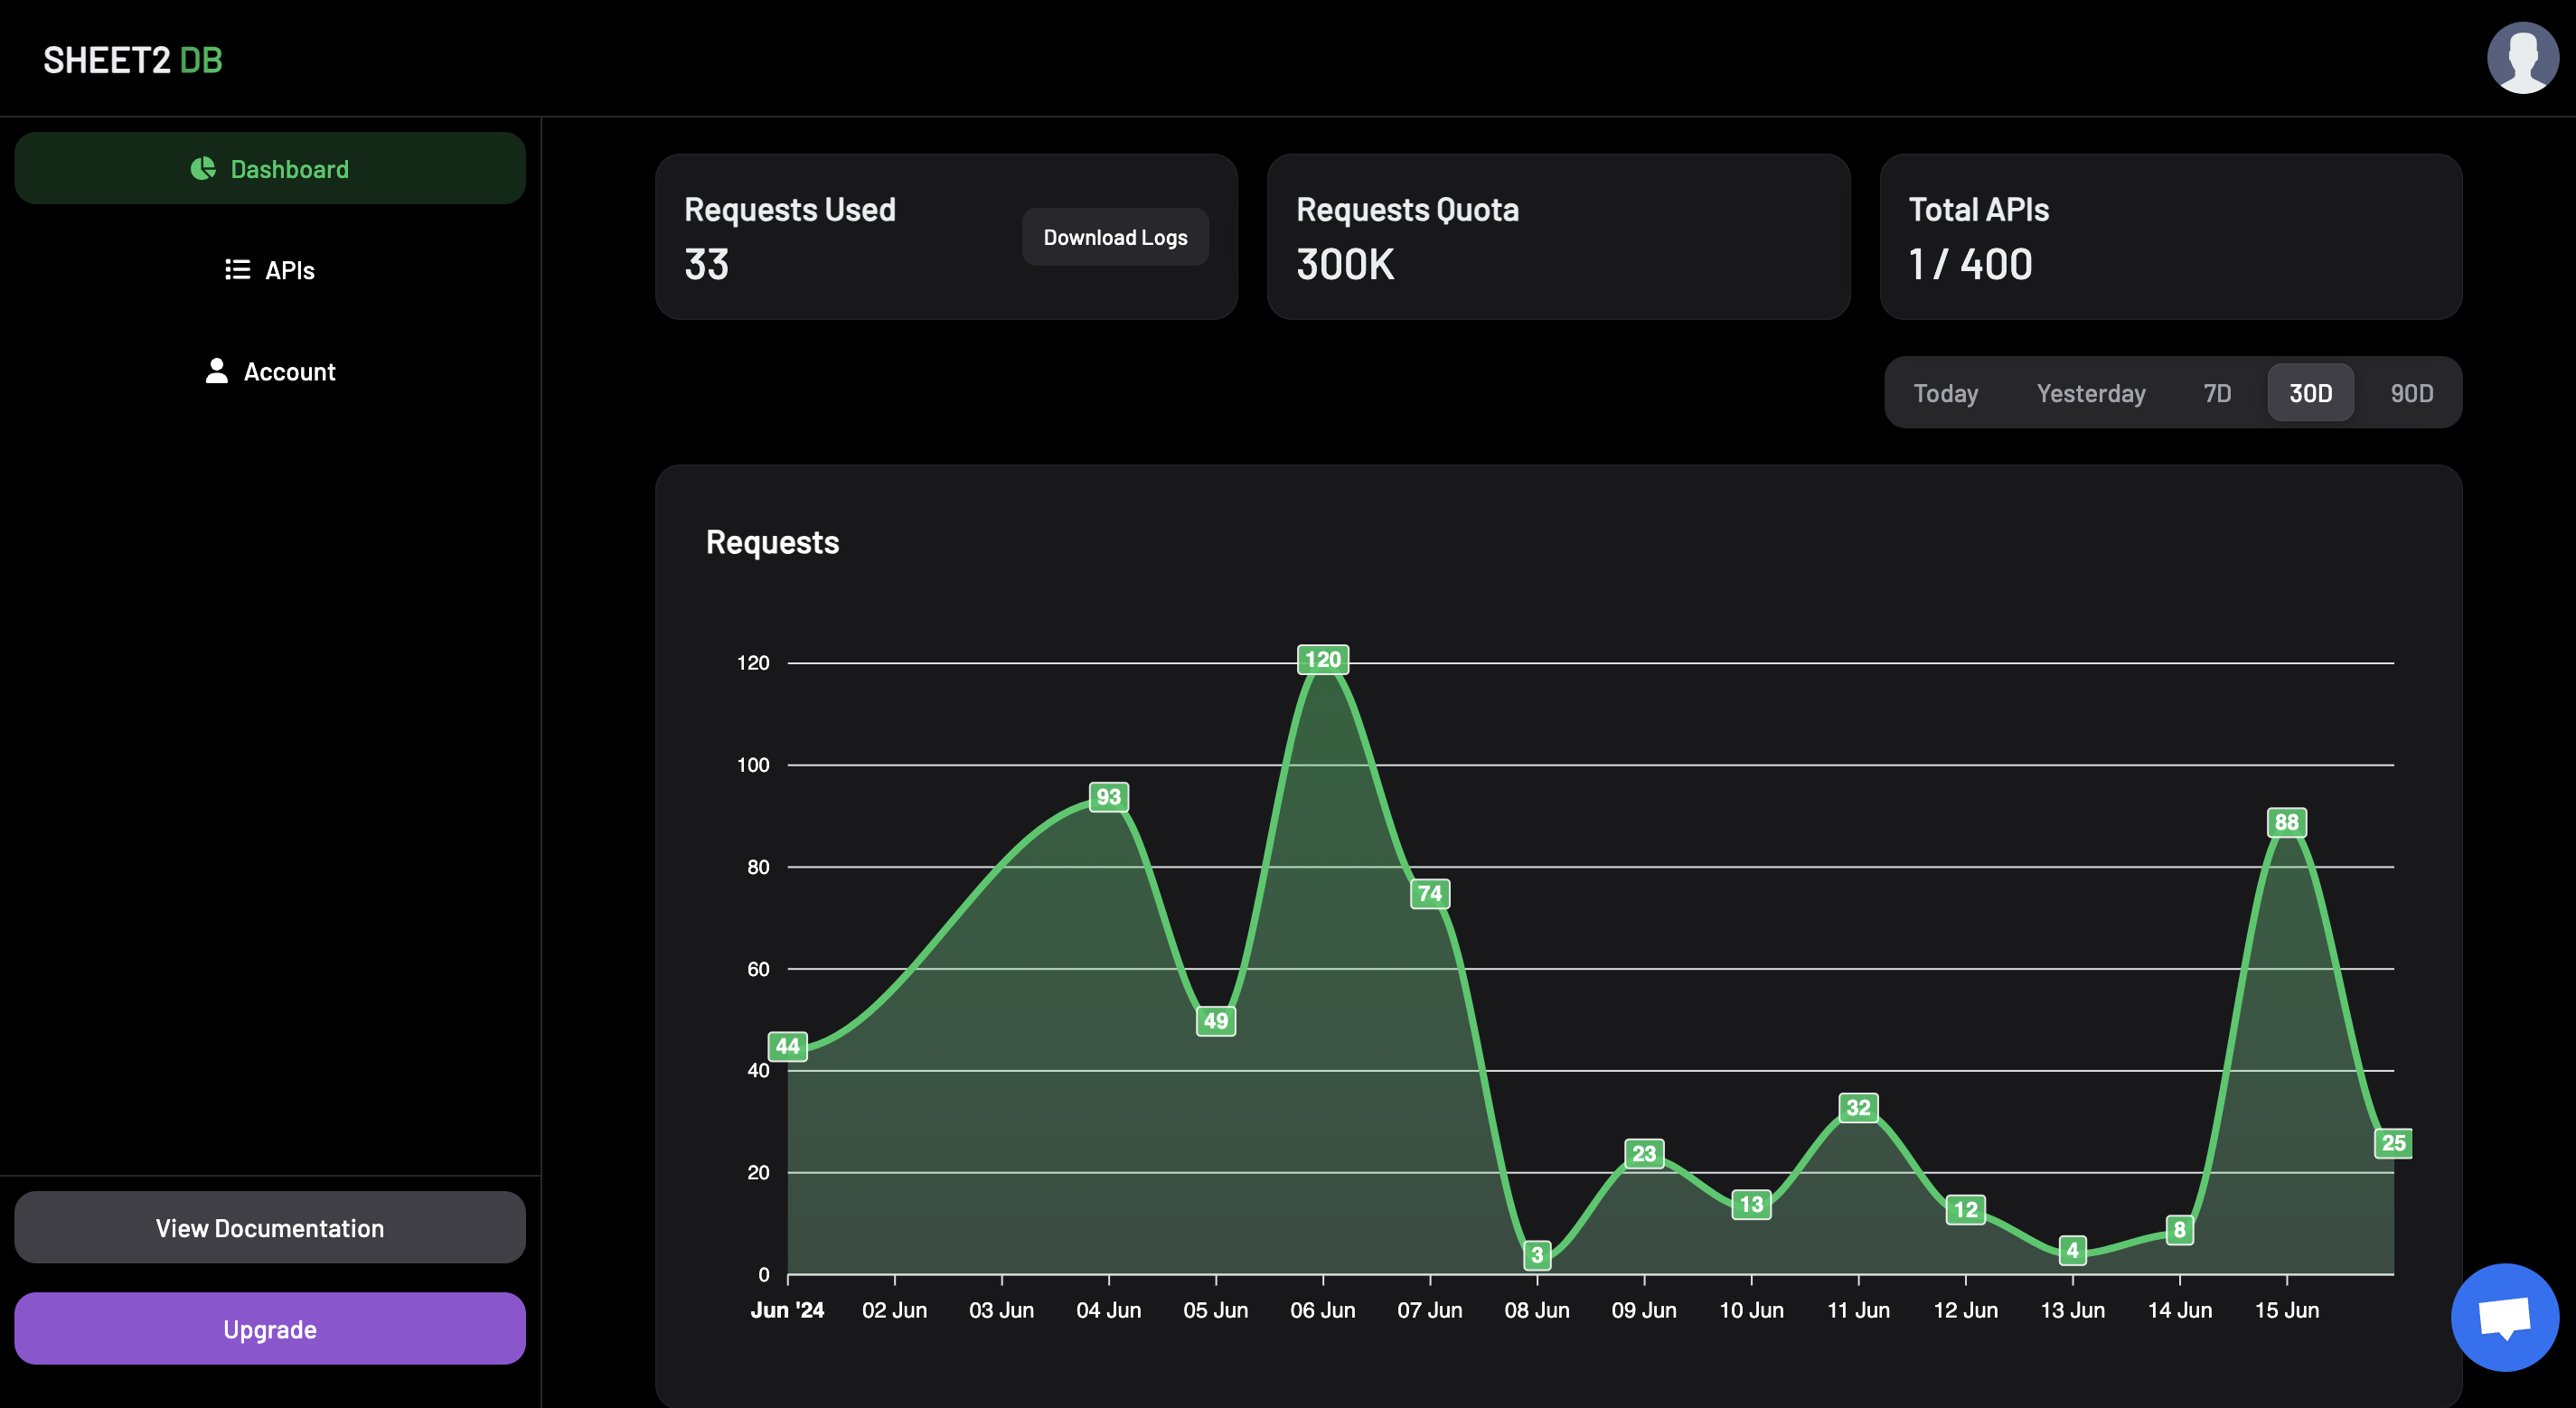Viewport: 2576px width, 1408px height.
Task: Select the 30D time range
Action: (x=2310, y=393)
